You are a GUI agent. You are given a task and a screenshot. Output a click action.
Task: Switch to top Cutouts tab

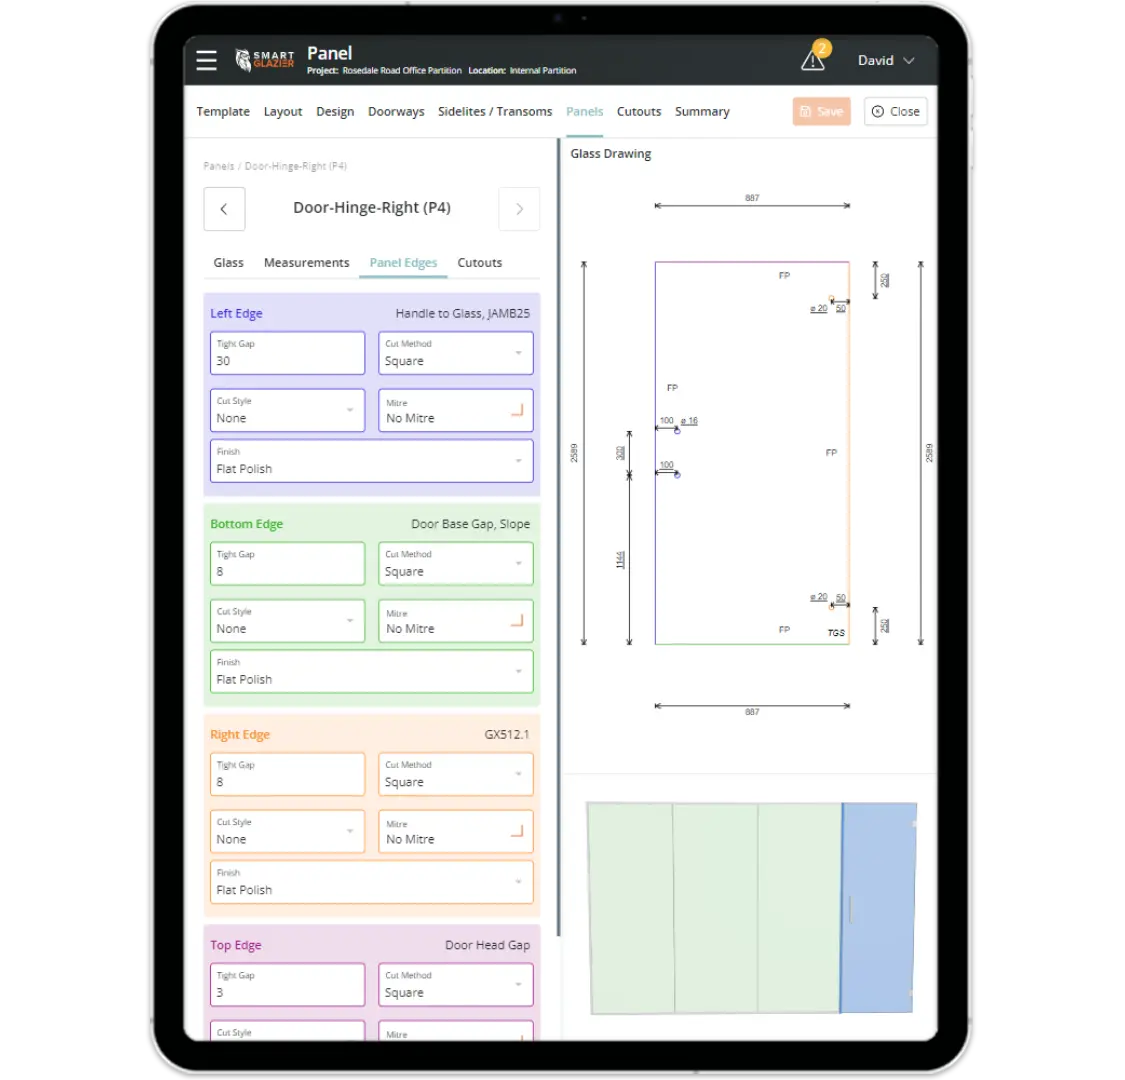[x=639, y=111]
